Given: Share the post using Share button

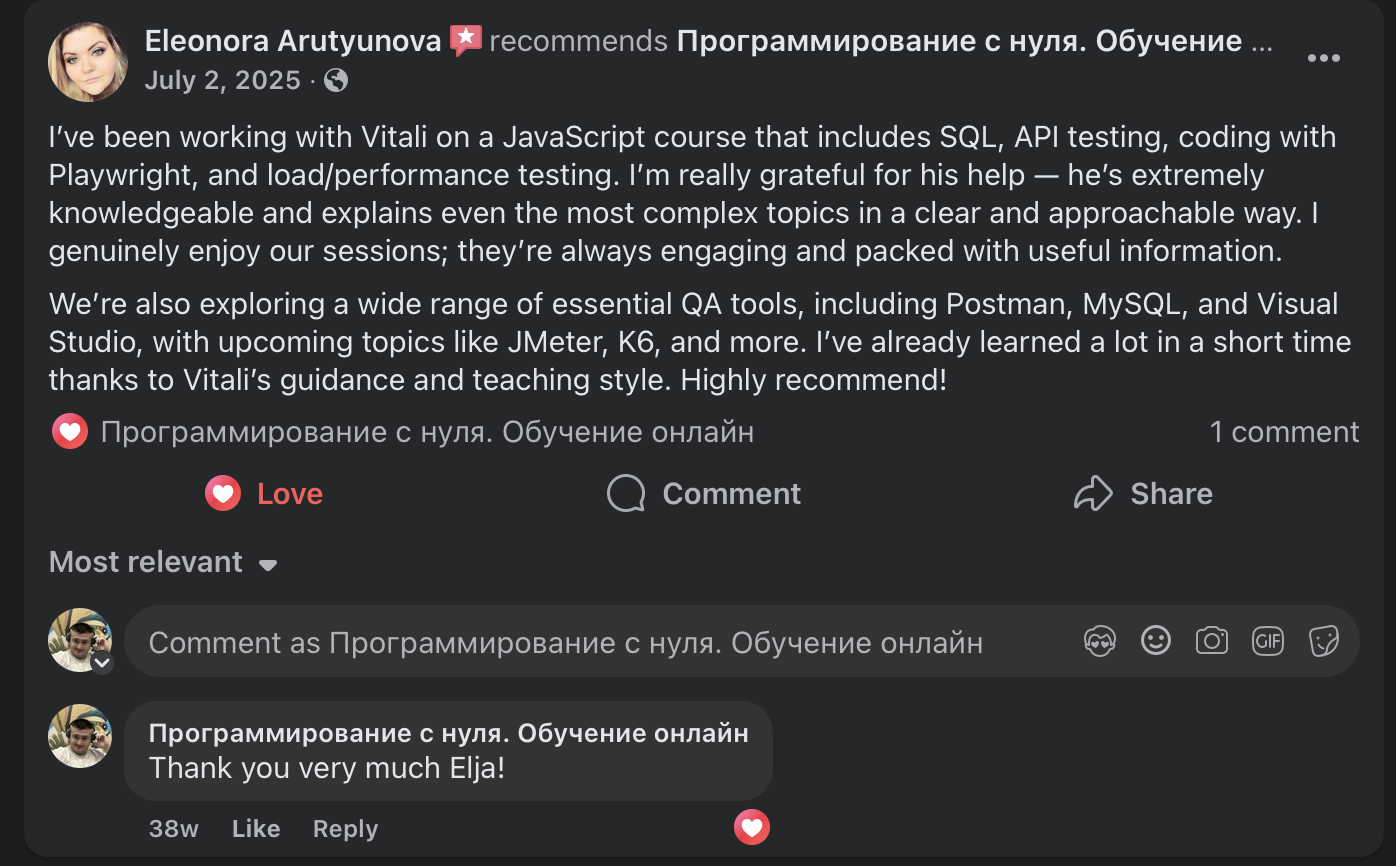Looking at the screenshot, I should point(1143,493).
